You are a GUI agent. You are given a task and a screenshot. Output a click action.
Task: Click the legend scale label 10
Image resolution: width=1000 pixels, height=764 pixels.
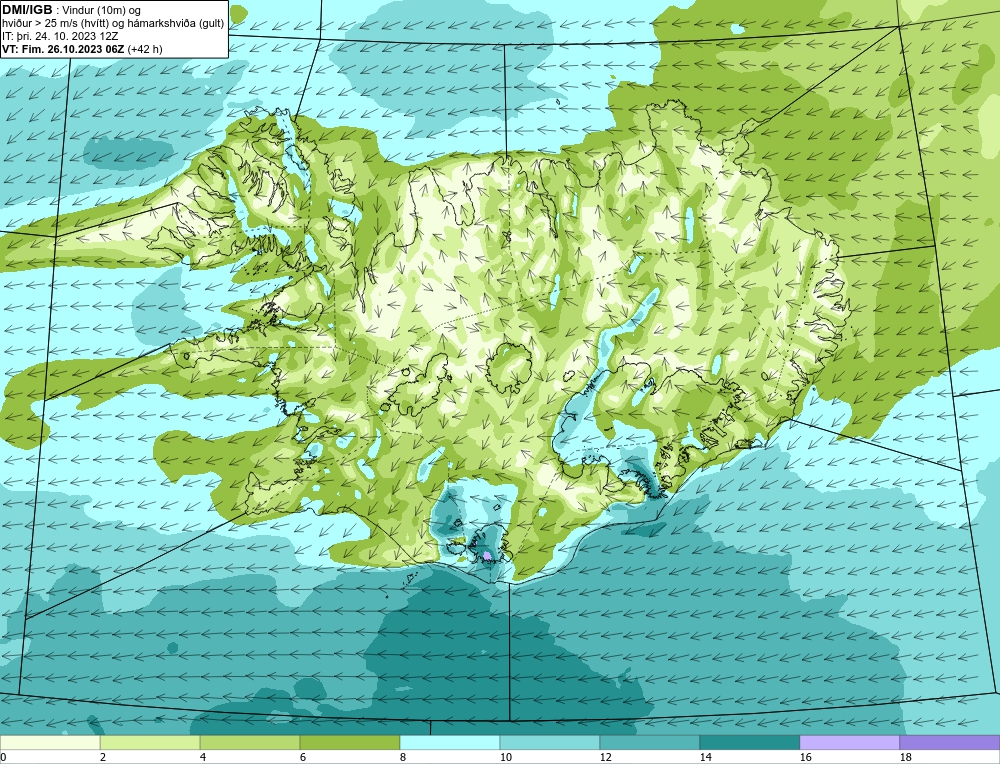(x=505, y=757)
